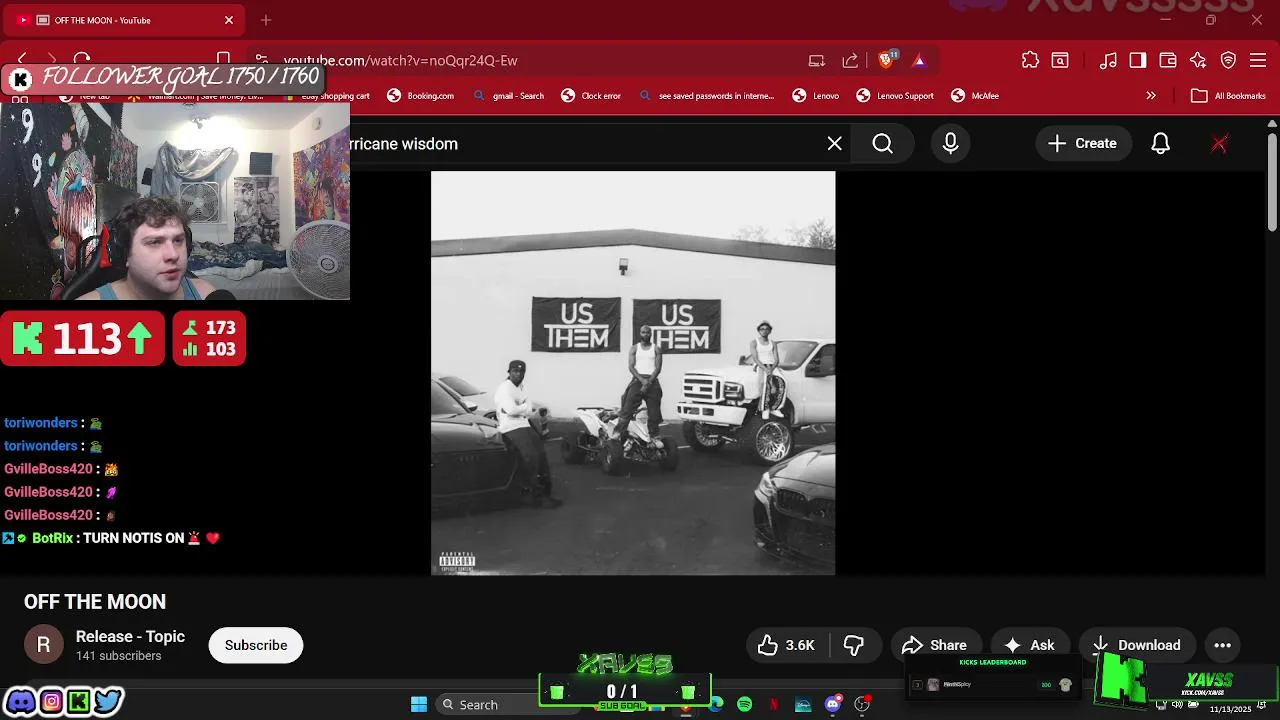Subscribe to Release - Topic
Viewport: 1280px width, 720px height.
coord(256,645)
